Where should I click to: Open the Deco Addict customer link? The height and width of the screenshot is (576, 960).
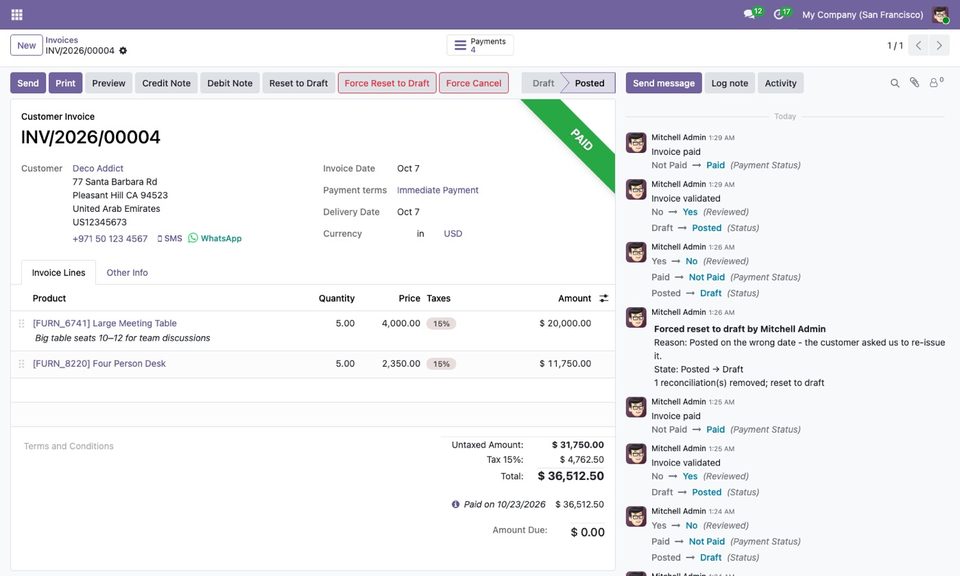click(98, 168)
